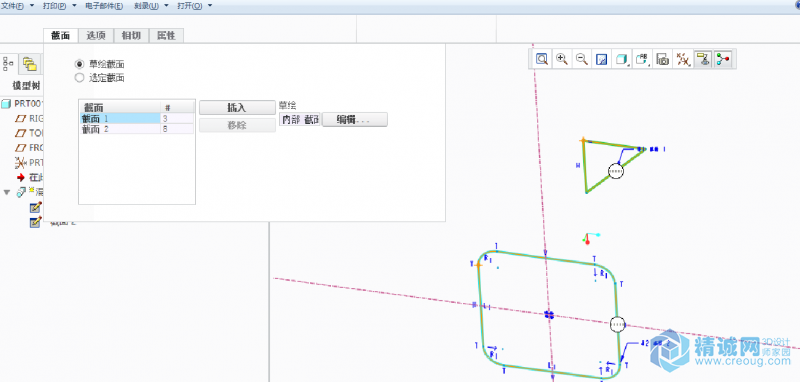Toggle the Annotation Display icon
Viewport: 800px width, 382px height.
coord(704,59)
